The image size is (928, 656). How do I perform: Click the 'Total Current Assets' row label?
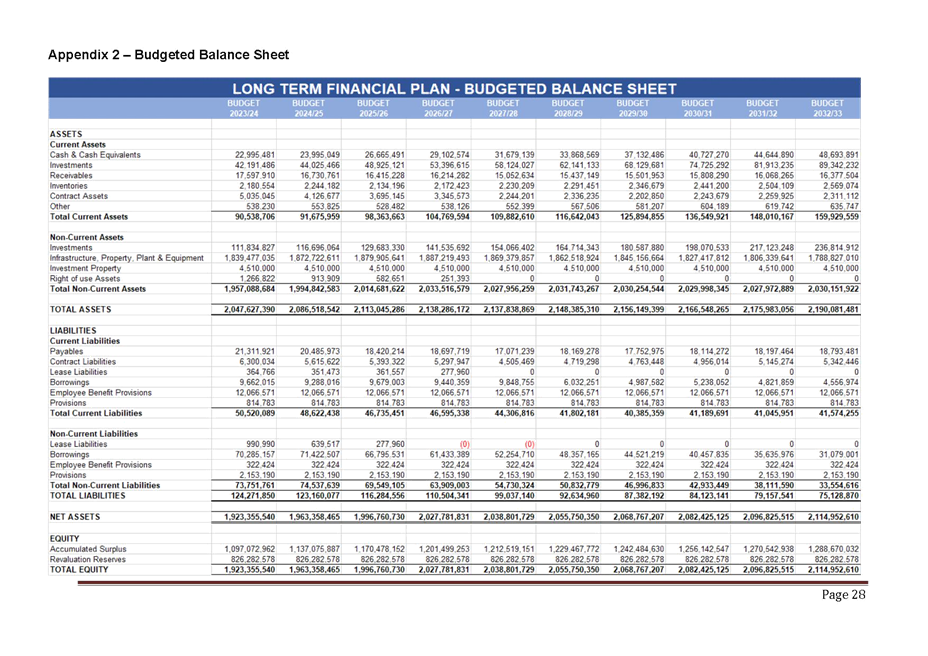click(x=89, y=217)
